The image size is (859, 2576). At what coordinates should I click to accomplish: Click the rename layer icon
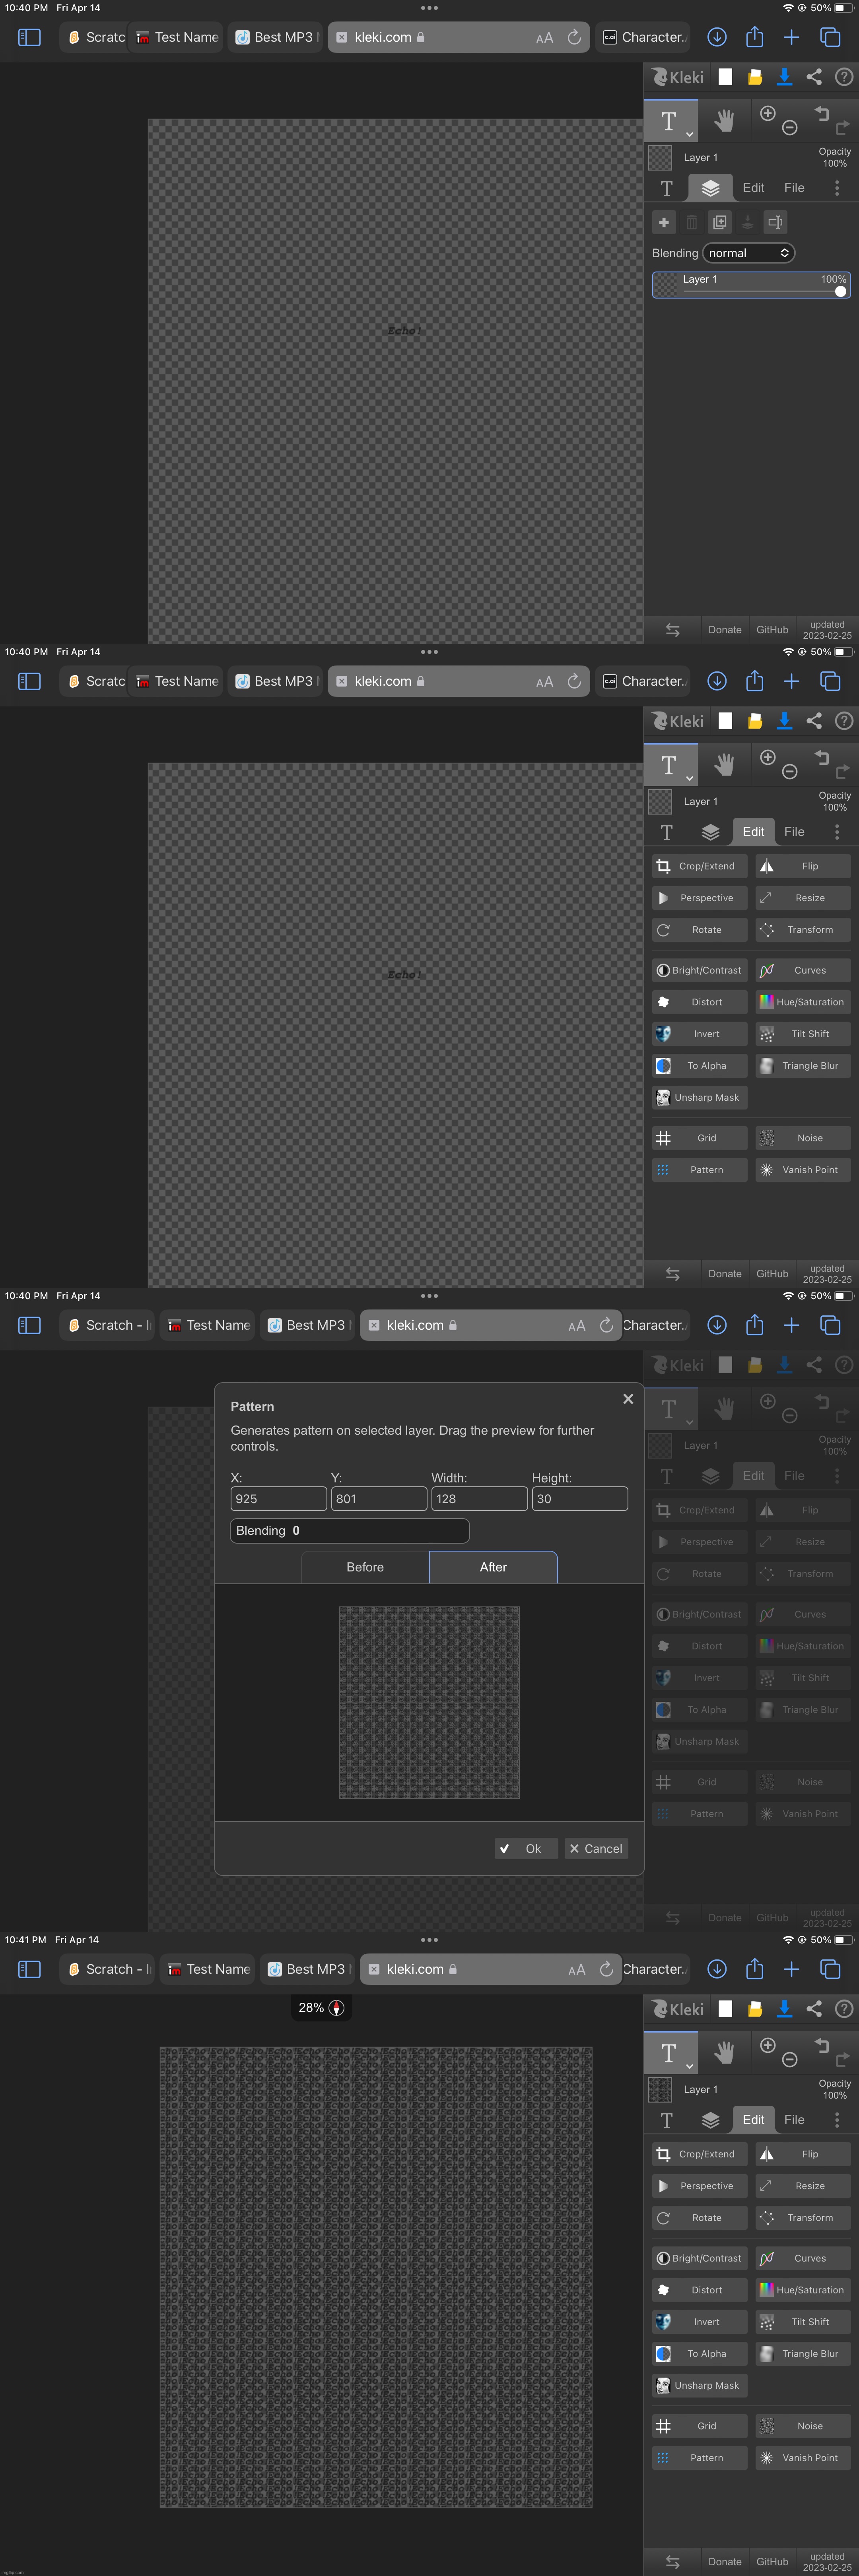click(775, 222)
